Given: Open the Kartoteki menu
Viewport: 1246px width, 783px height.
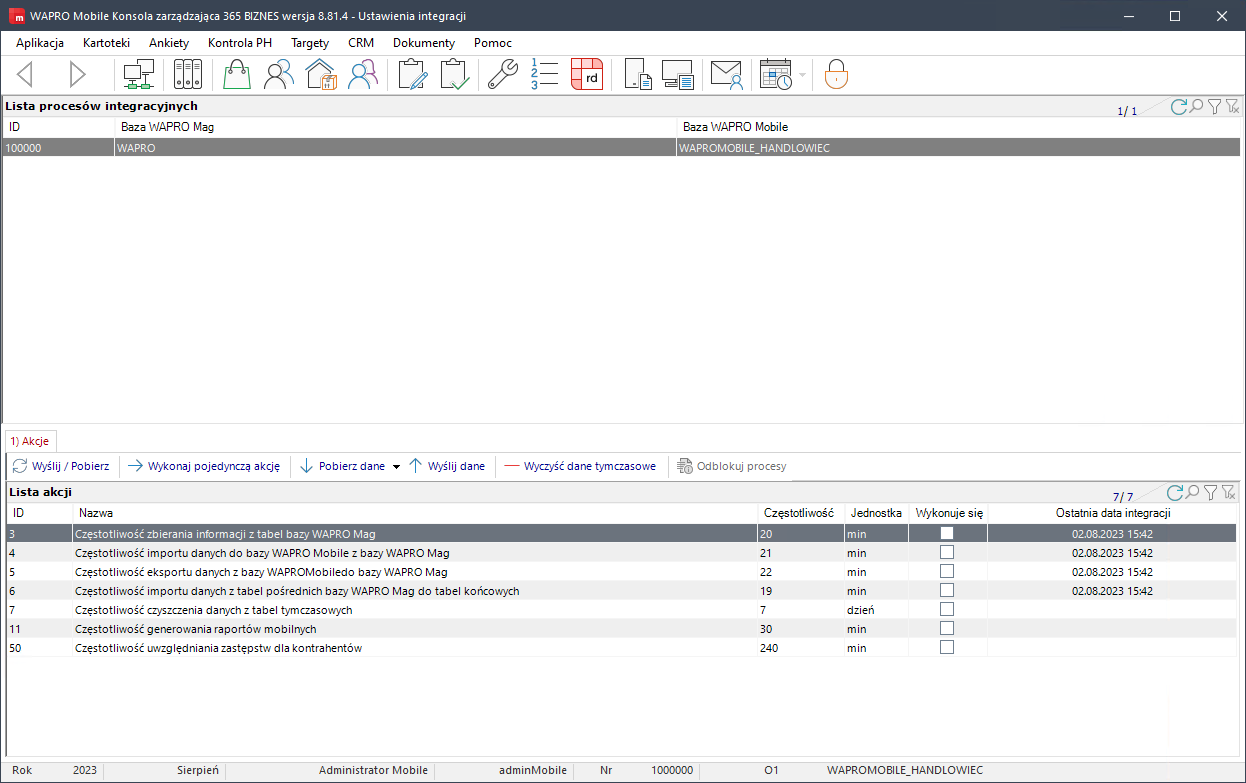Looking at the screenshot, I should tap(107, 43).
